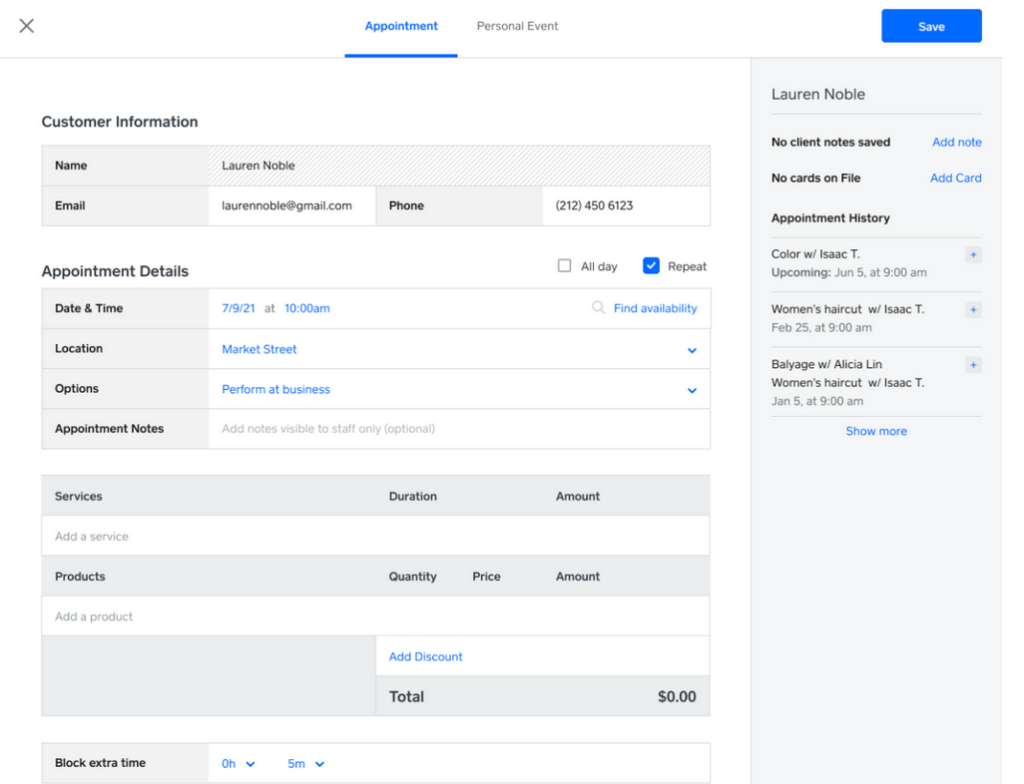Click the plus icon on Balyage w/ Alicia Lin

(x=971, y=364)
